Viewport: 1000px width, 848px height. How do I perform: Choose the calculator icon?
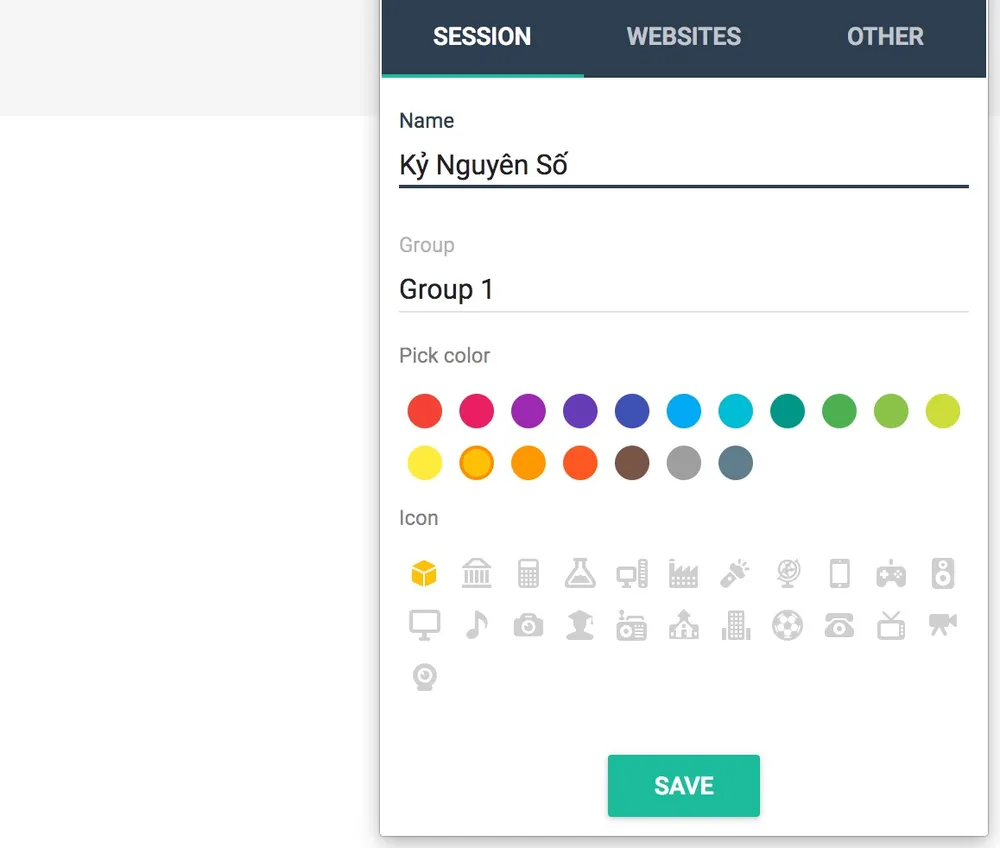coord(528,574)
